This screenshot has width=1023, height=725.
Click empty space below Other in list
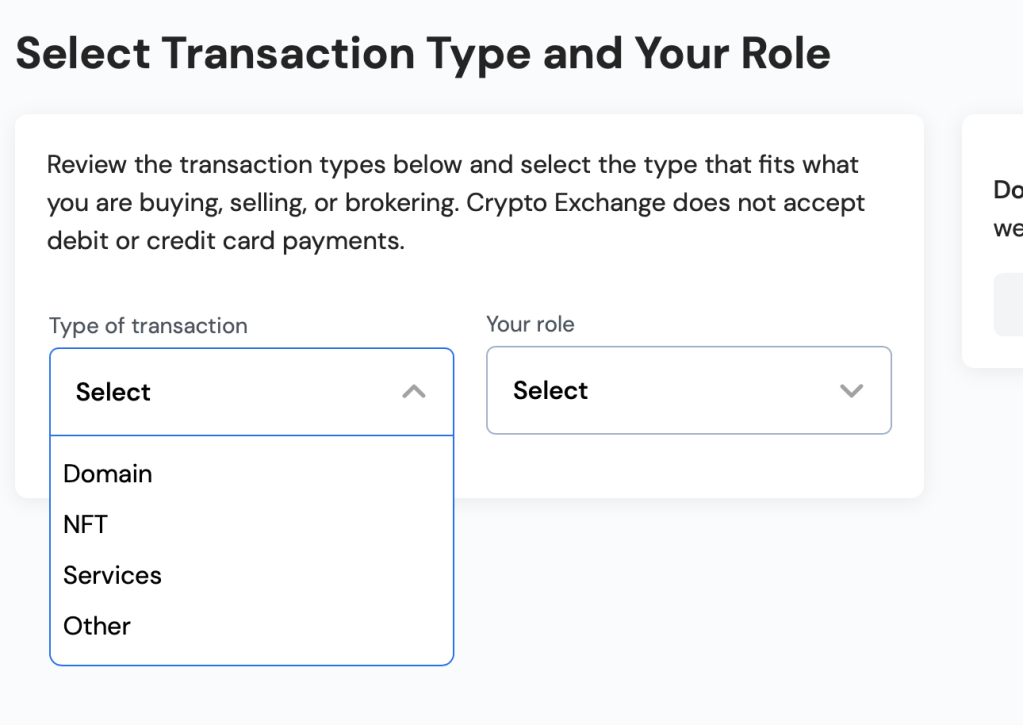click(x=251, y=652)
